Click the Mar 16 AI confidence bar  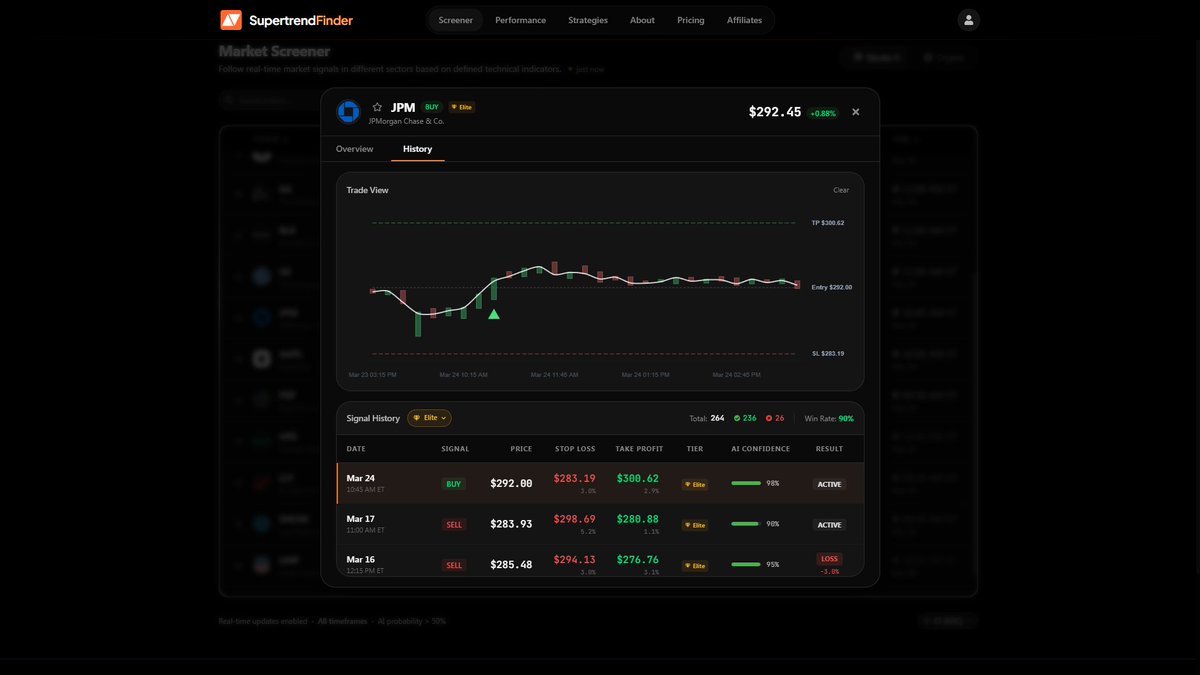tap(746, 565)
